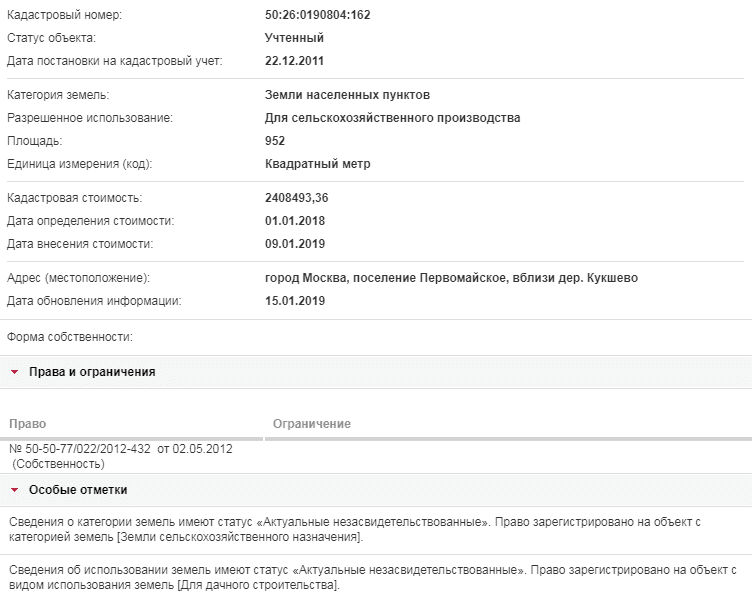Click the registration date 22.12.2011
The height and width of the screenshot is (601, 752).
point(294,61)
